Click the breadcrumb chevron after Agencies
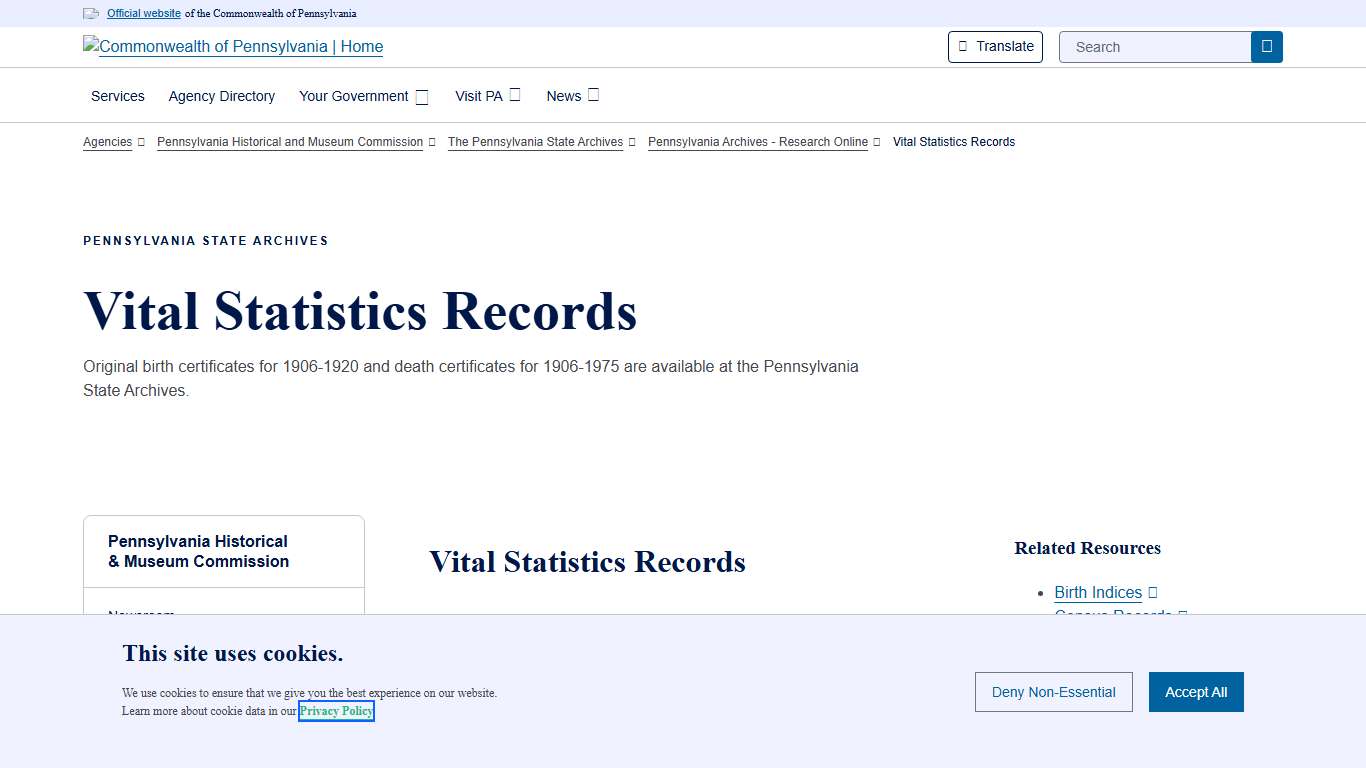 click(x=141, y=142)
